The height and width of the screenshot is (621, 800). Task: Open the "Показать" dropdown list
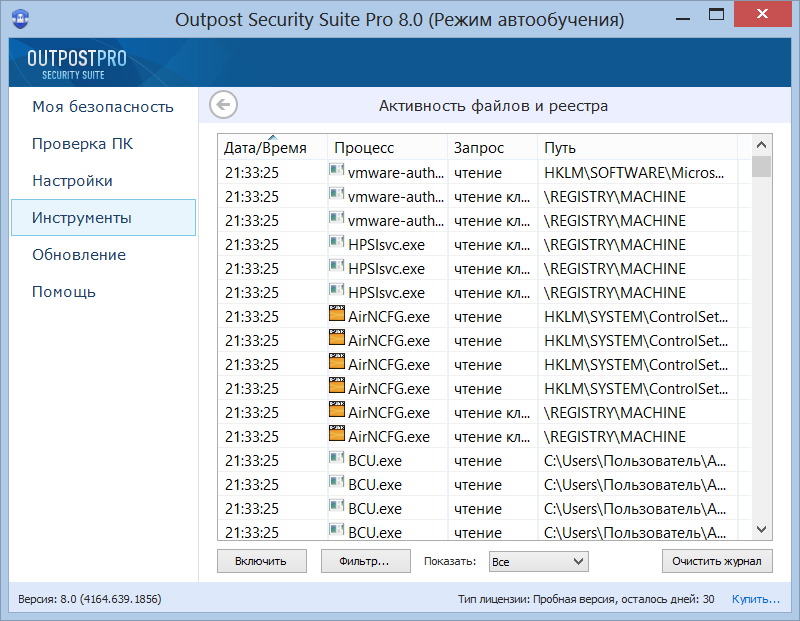(x=538, y=562)
